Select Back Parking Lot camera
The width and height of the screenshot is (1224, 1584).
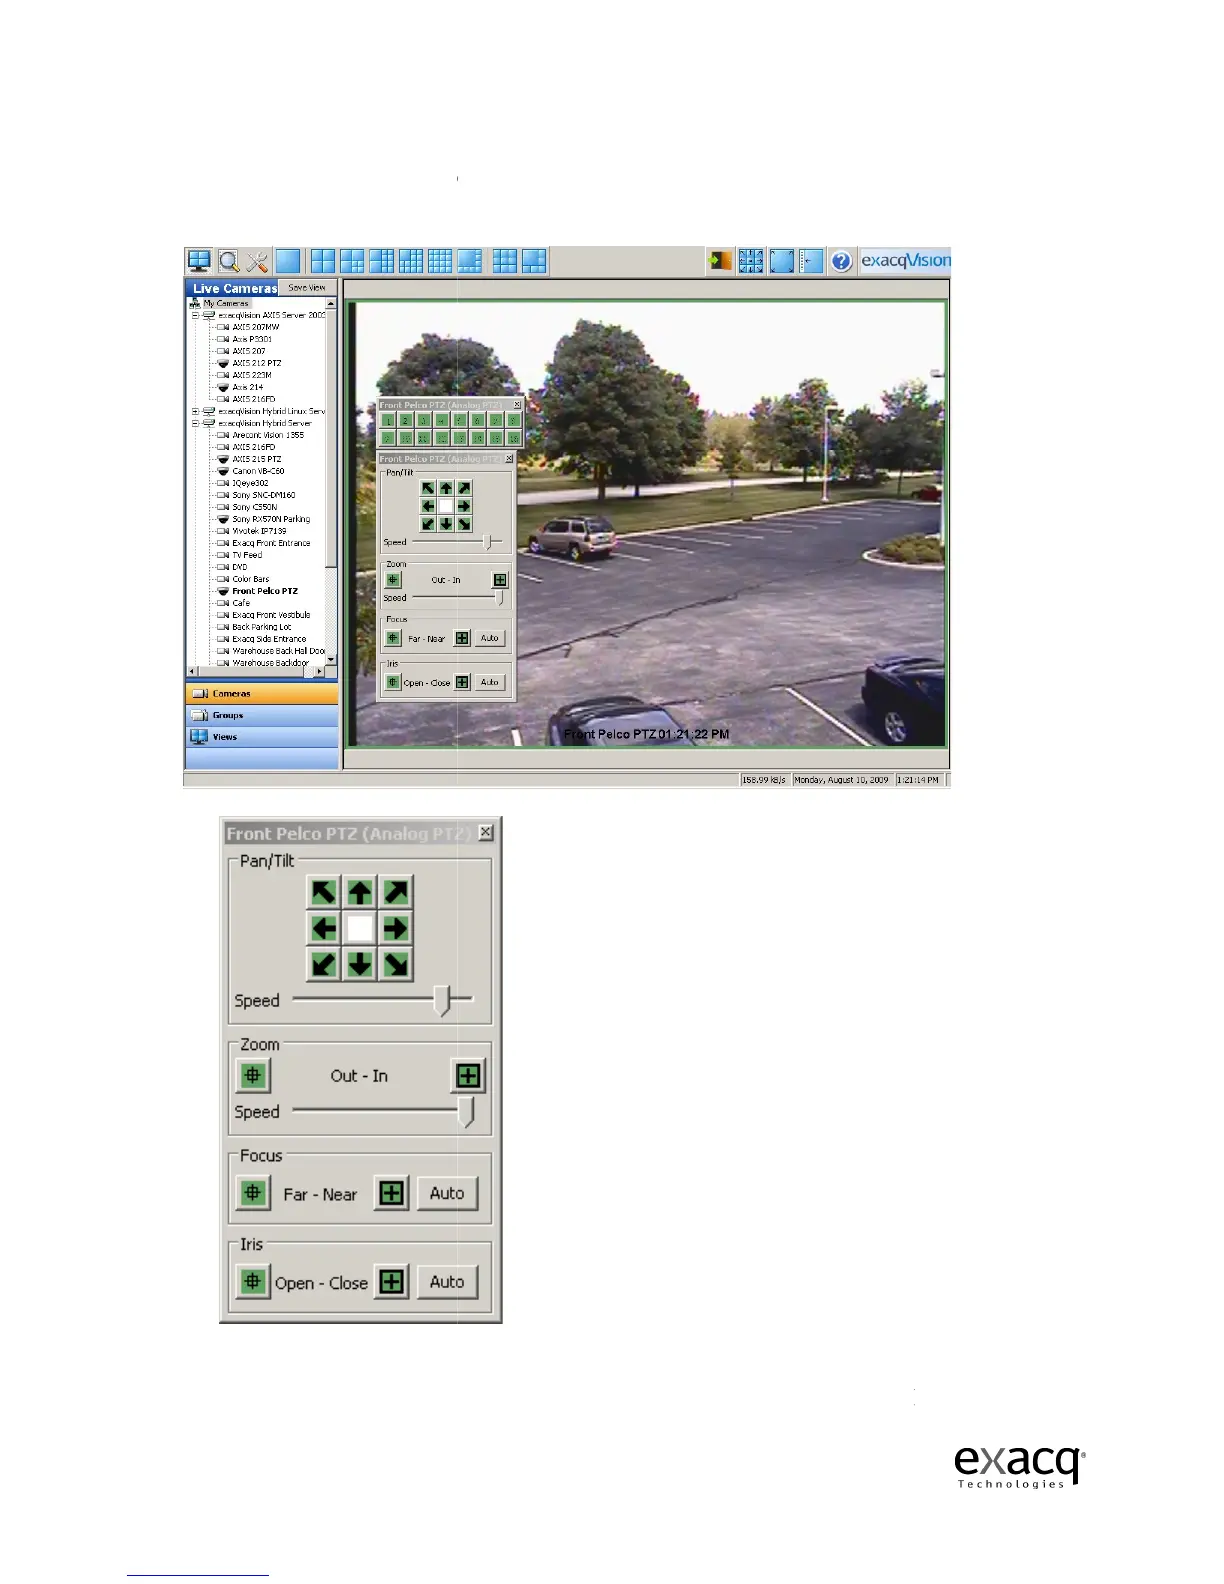pyautogui.click(x=262, y=627)
